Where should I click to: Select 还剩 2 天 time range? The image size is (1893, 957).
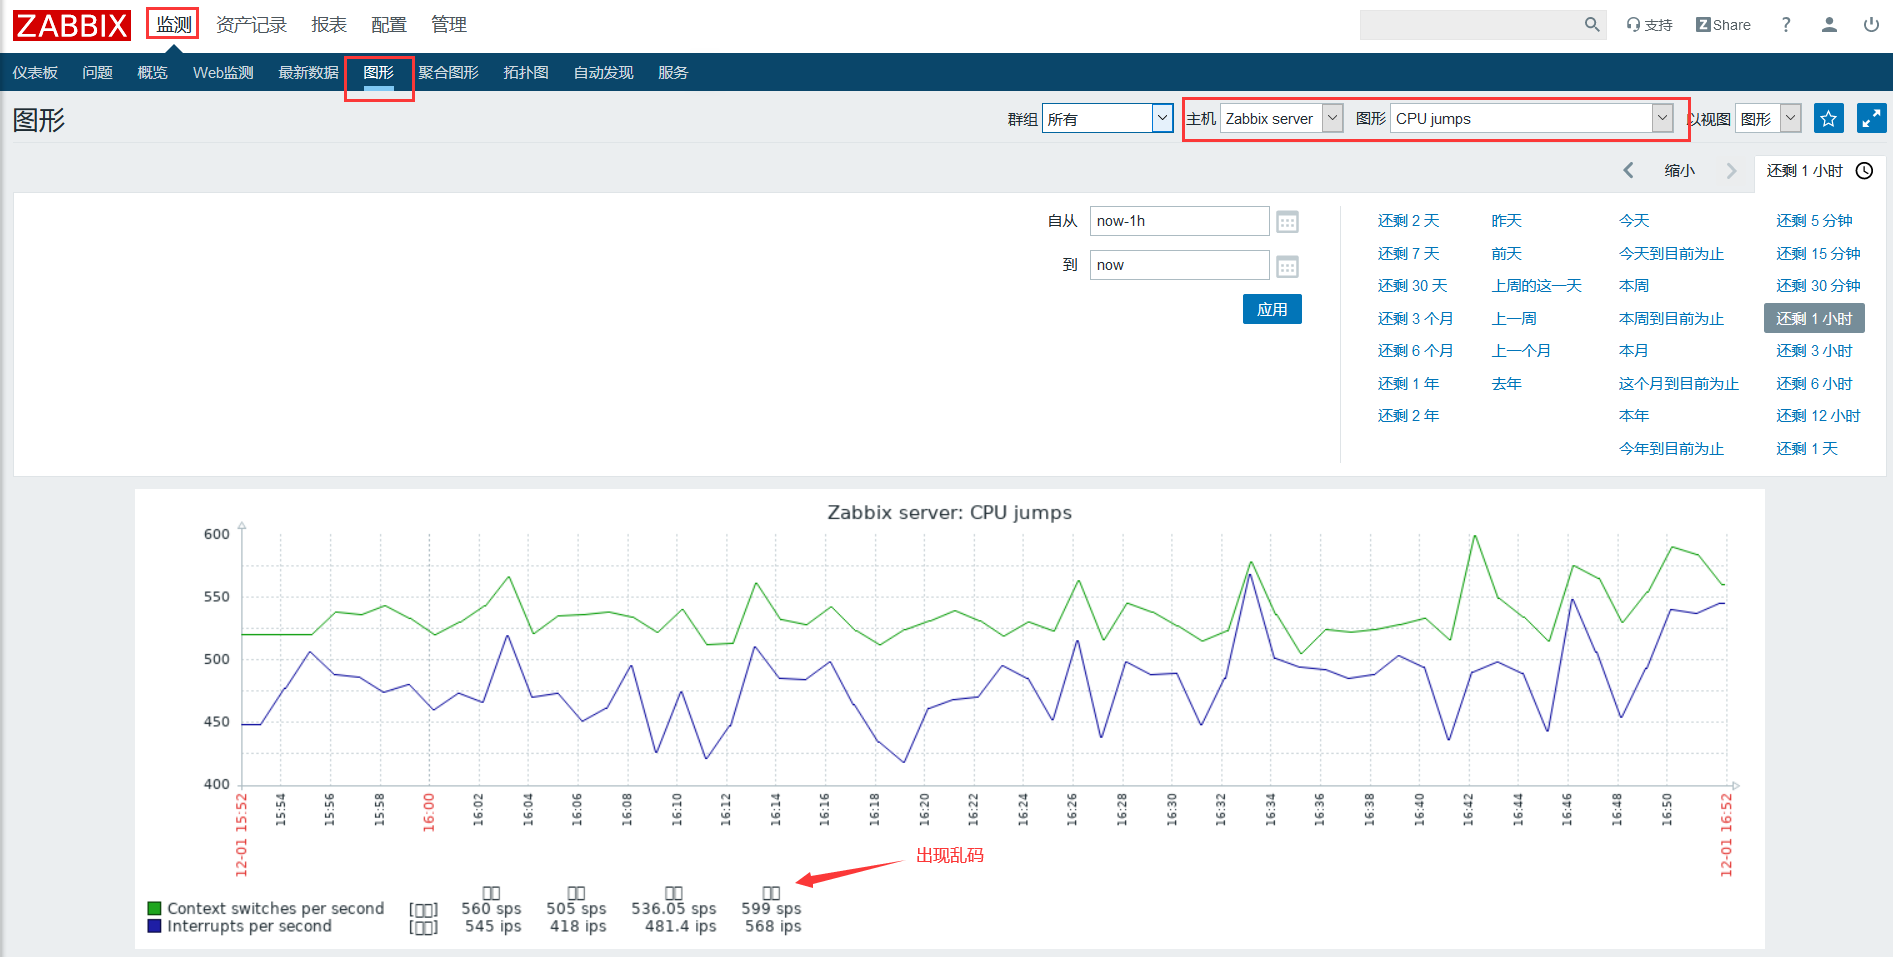(x=1408, y=221)
